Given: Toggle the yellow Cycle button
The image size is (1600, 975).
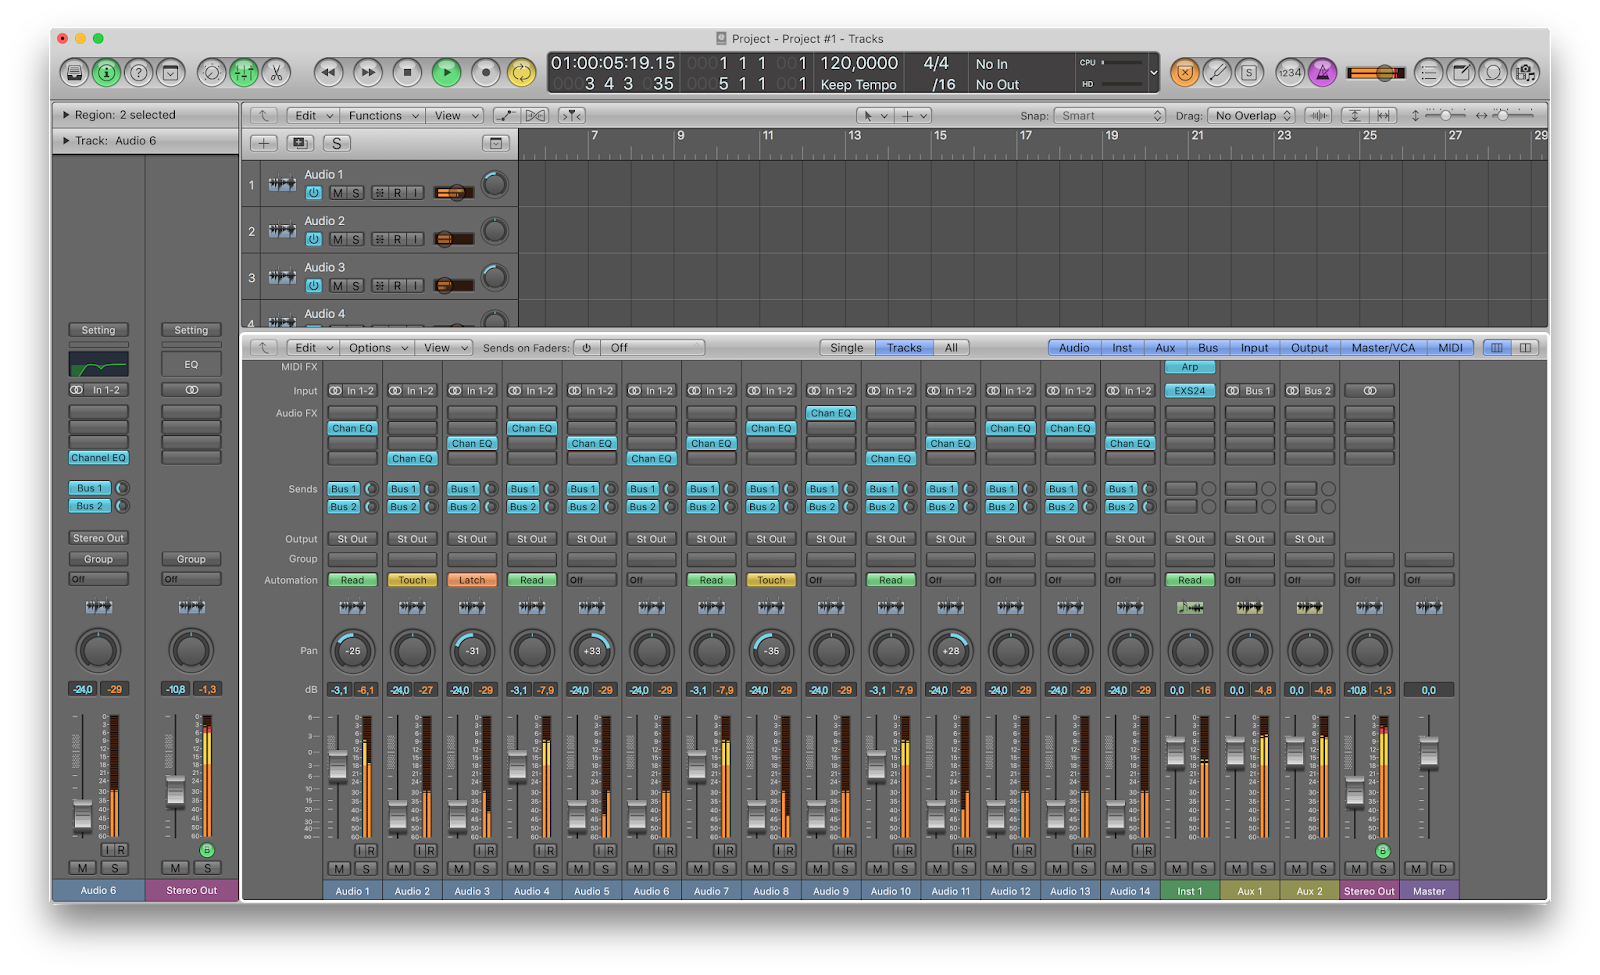Looking at the screenshot, I should pos(521,72).
